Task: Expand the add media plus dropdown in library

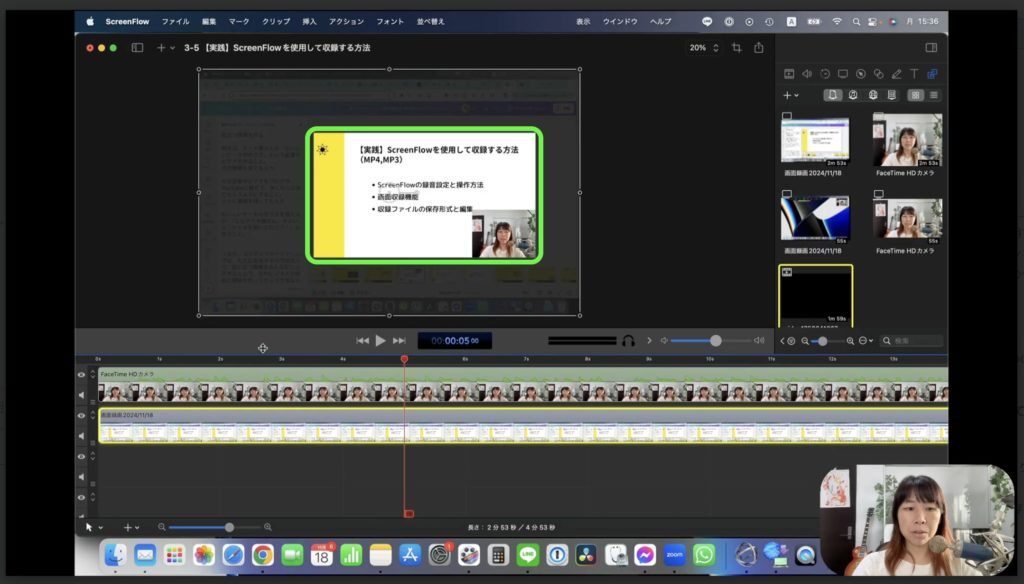Action: pos(790,95)
